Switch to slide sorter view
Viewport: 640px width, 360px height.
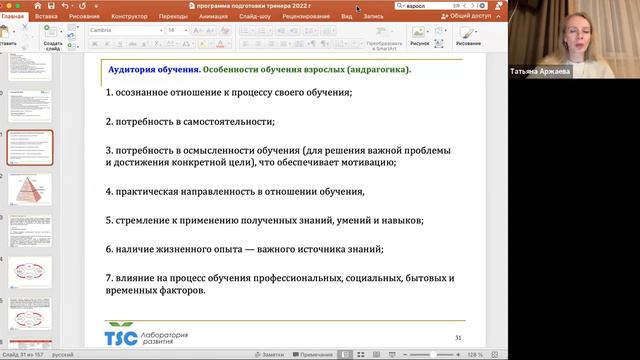[361, 355]
